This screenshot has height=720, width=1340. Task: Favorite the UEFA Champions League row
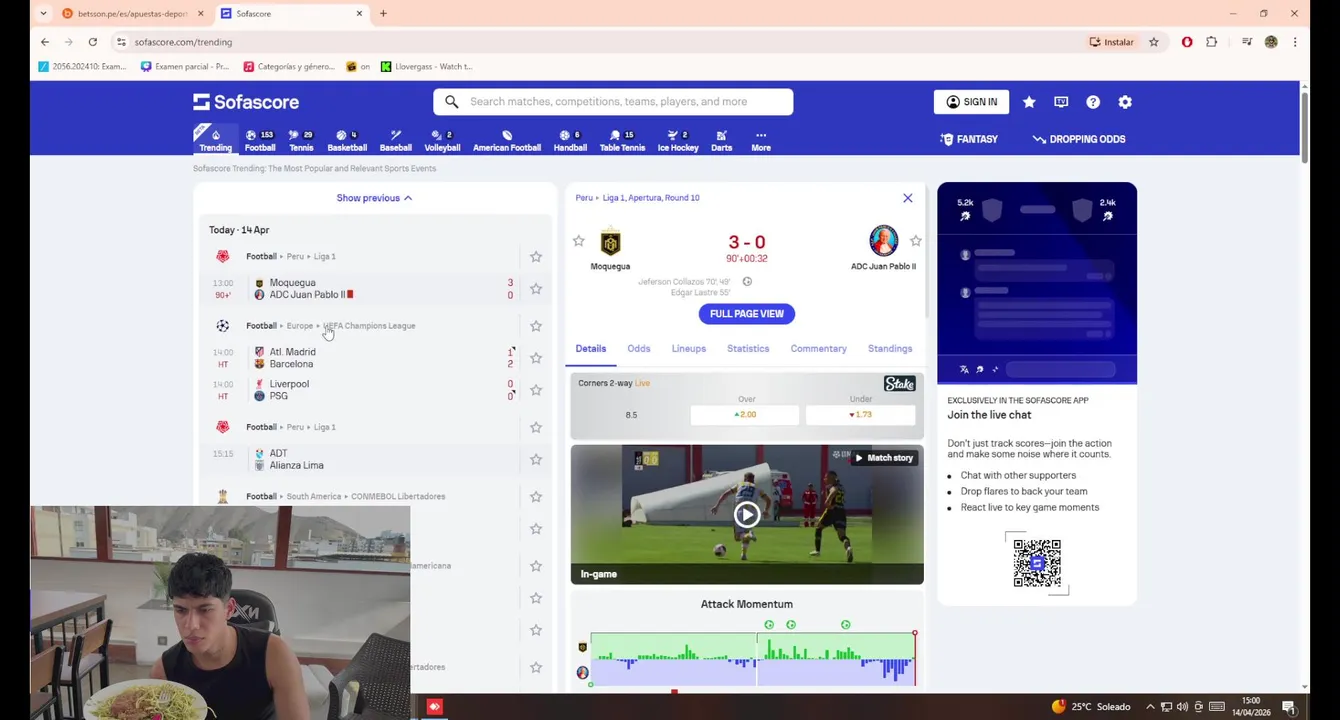[x=536, y=326]
